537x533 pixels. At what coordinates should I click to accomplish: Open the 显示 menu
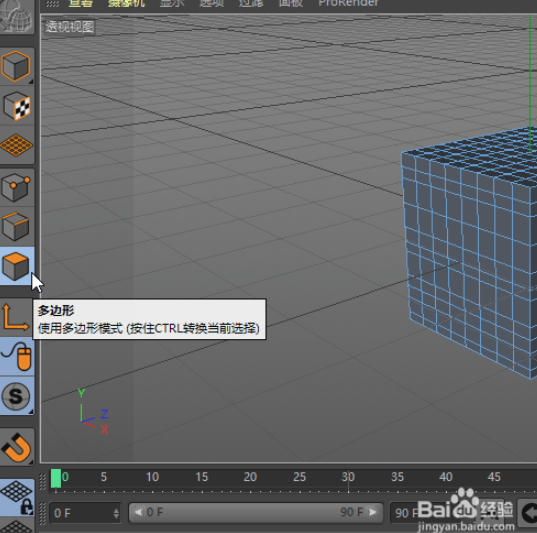pos(172,3)
